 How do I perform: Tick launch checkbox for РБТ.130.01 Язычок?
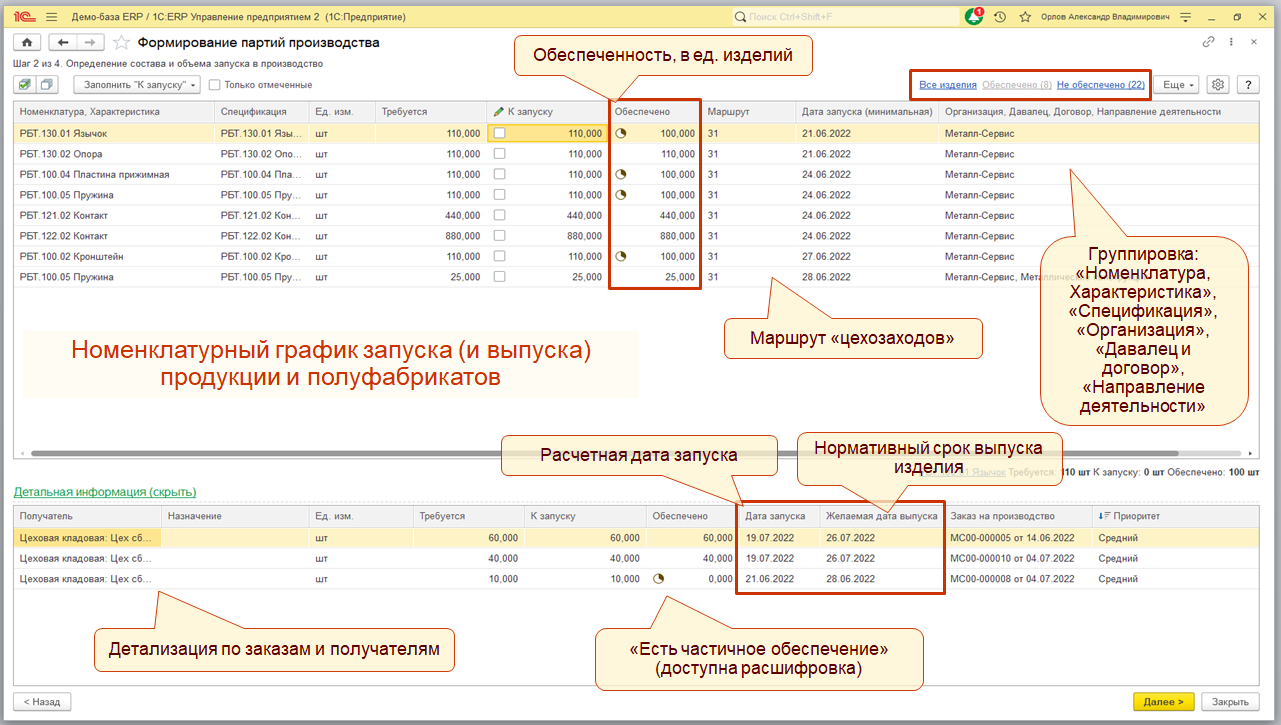[x=499, y=133]
